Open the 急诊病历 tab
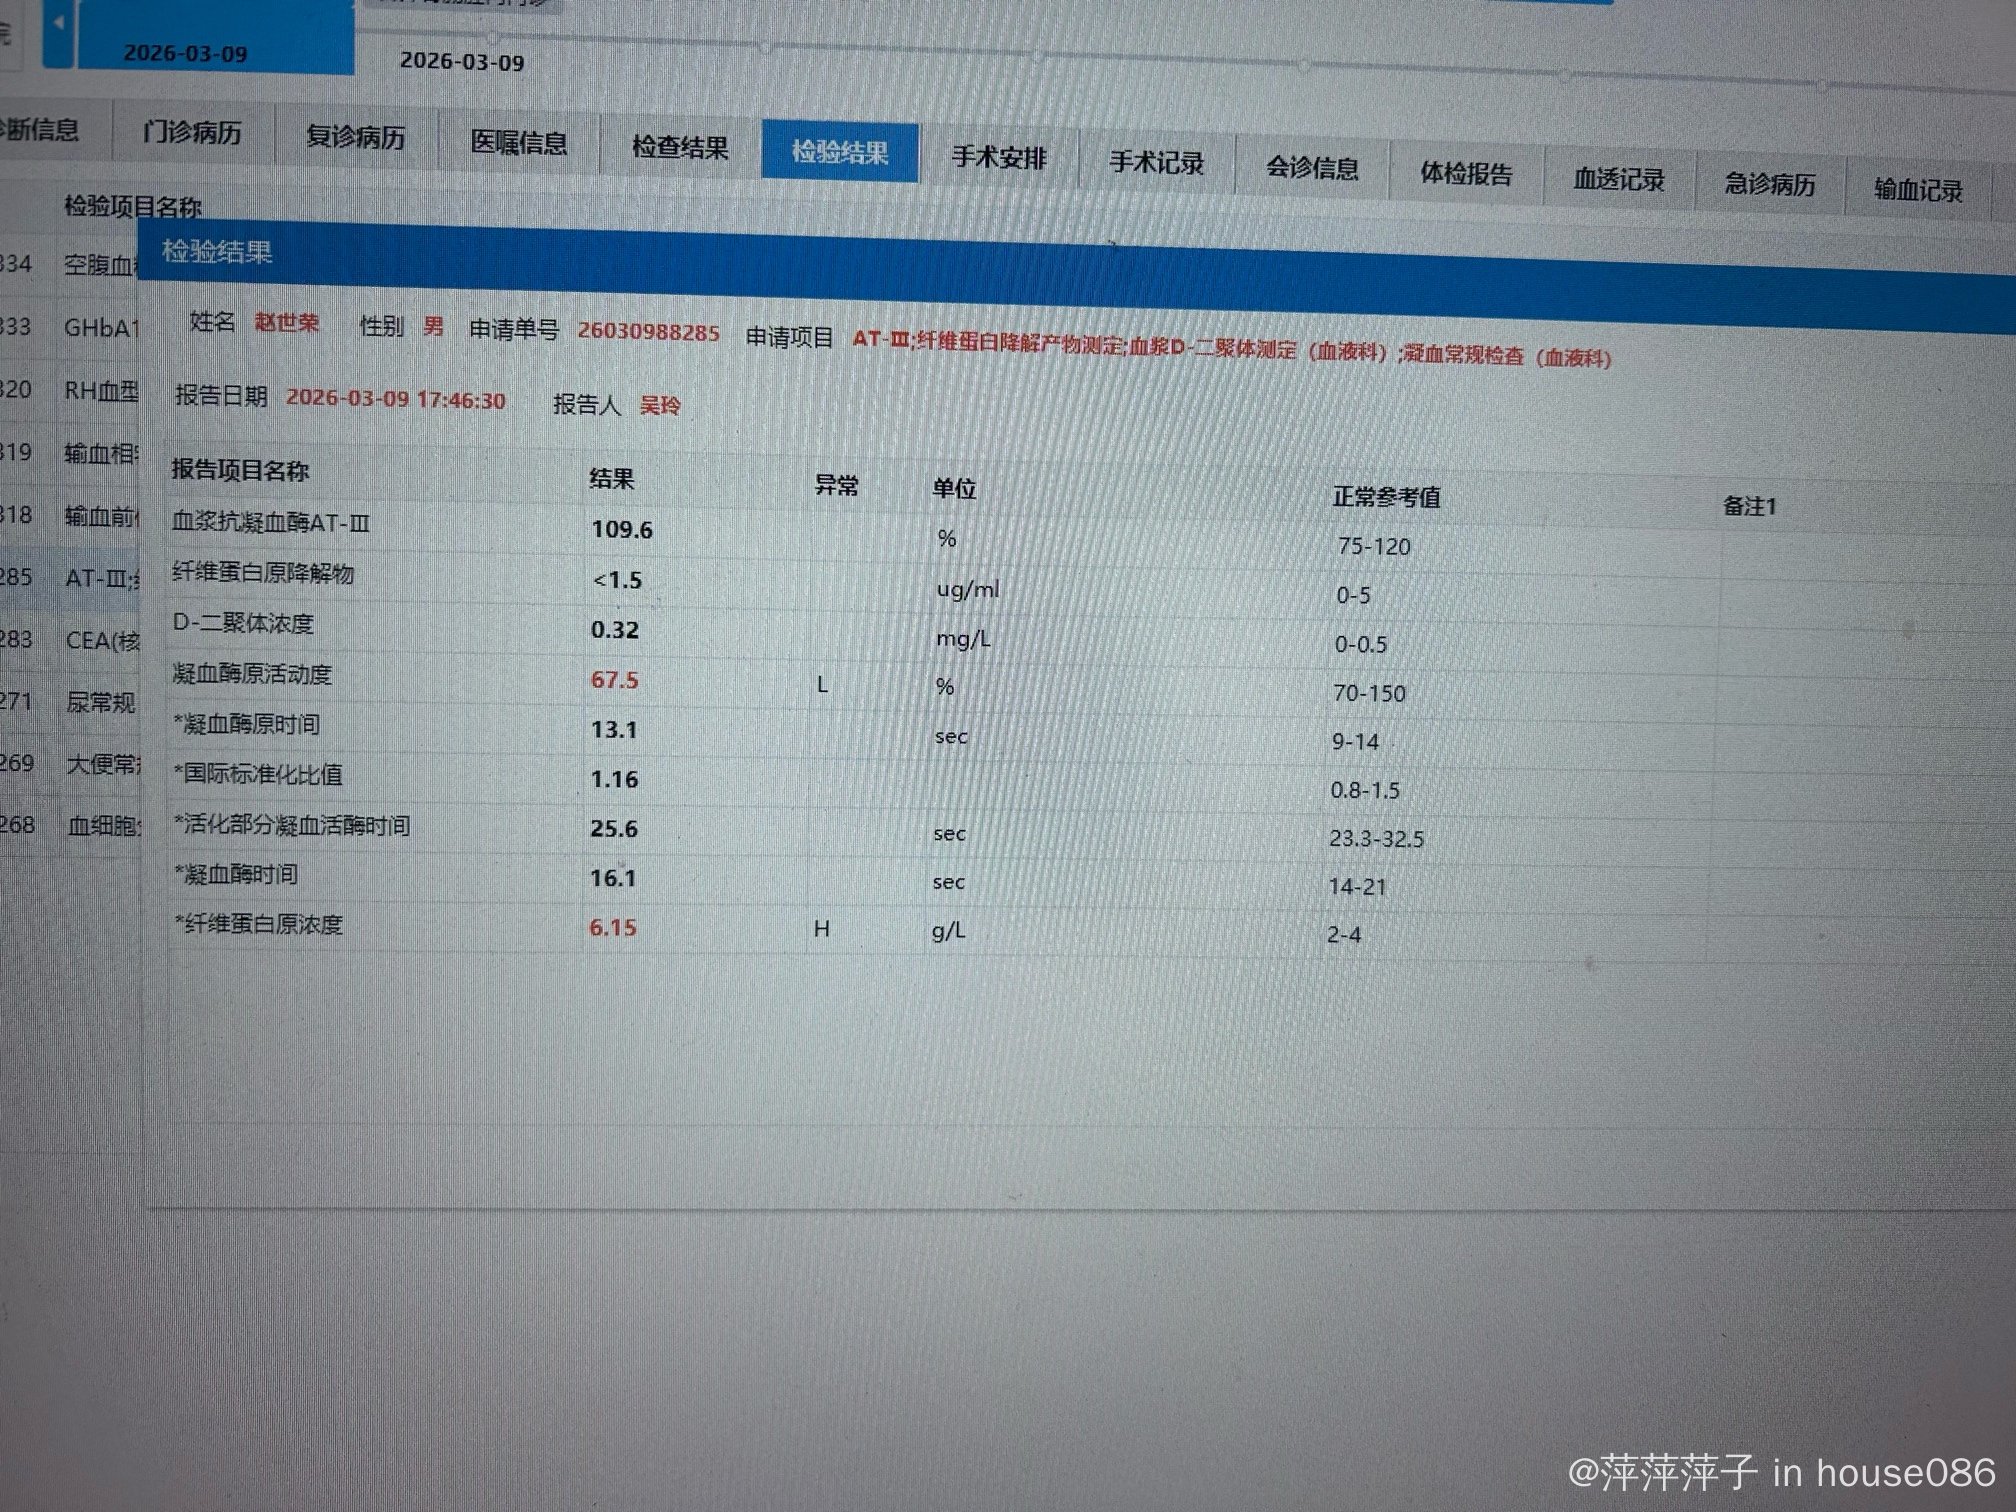This screenshot has width=2016, height=1512. point(1768,185)
